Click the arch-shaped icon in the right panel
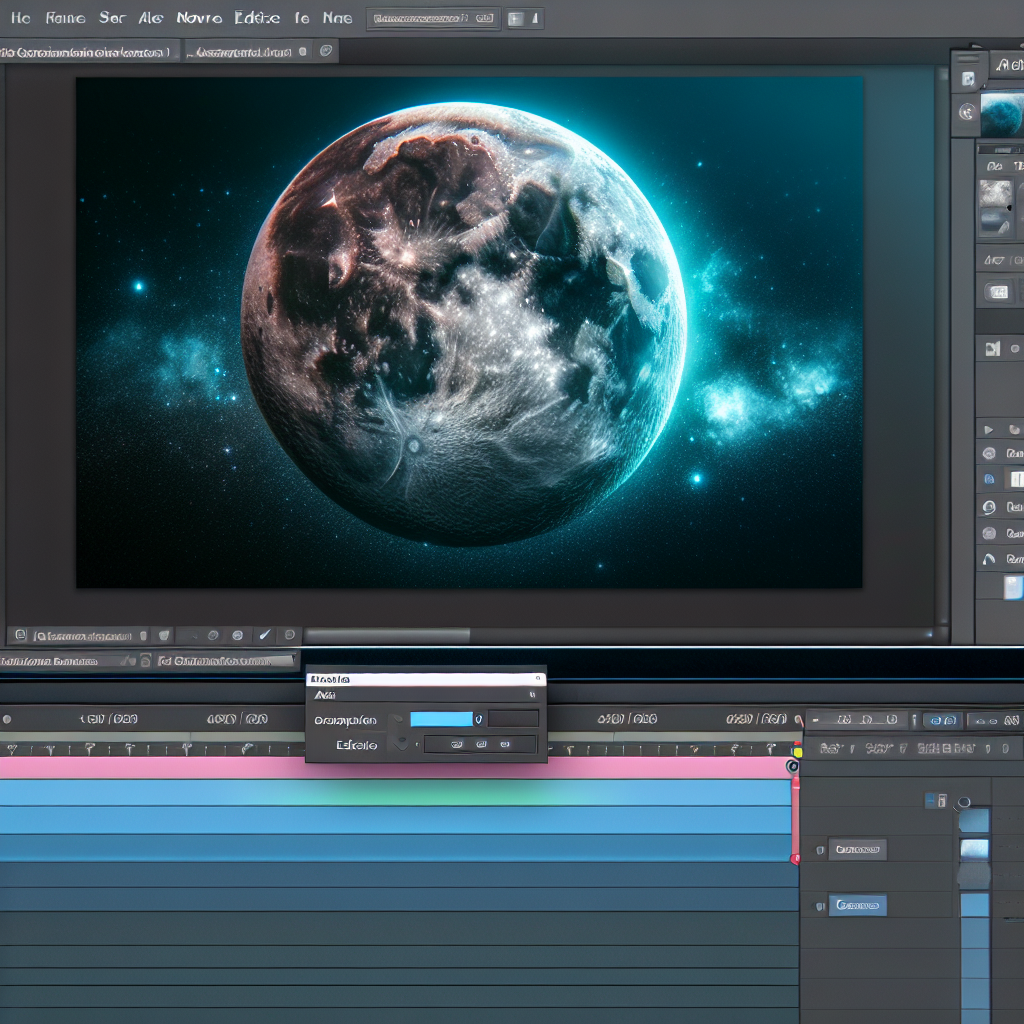 pyautogui.click(x=989, y=559)
